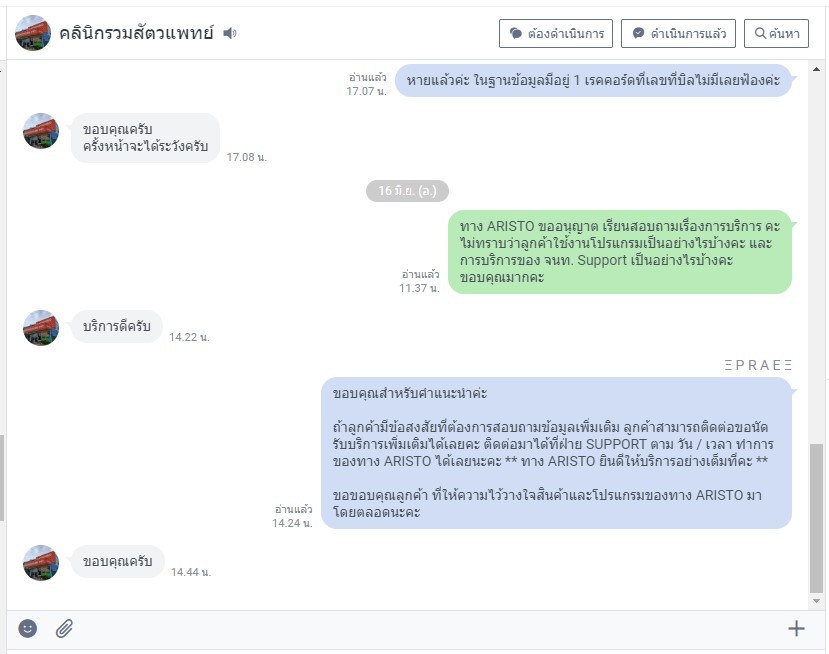Select the long blue thank-you reply bubble
This screenshot has height=654, width=829.
coord(556,453)
